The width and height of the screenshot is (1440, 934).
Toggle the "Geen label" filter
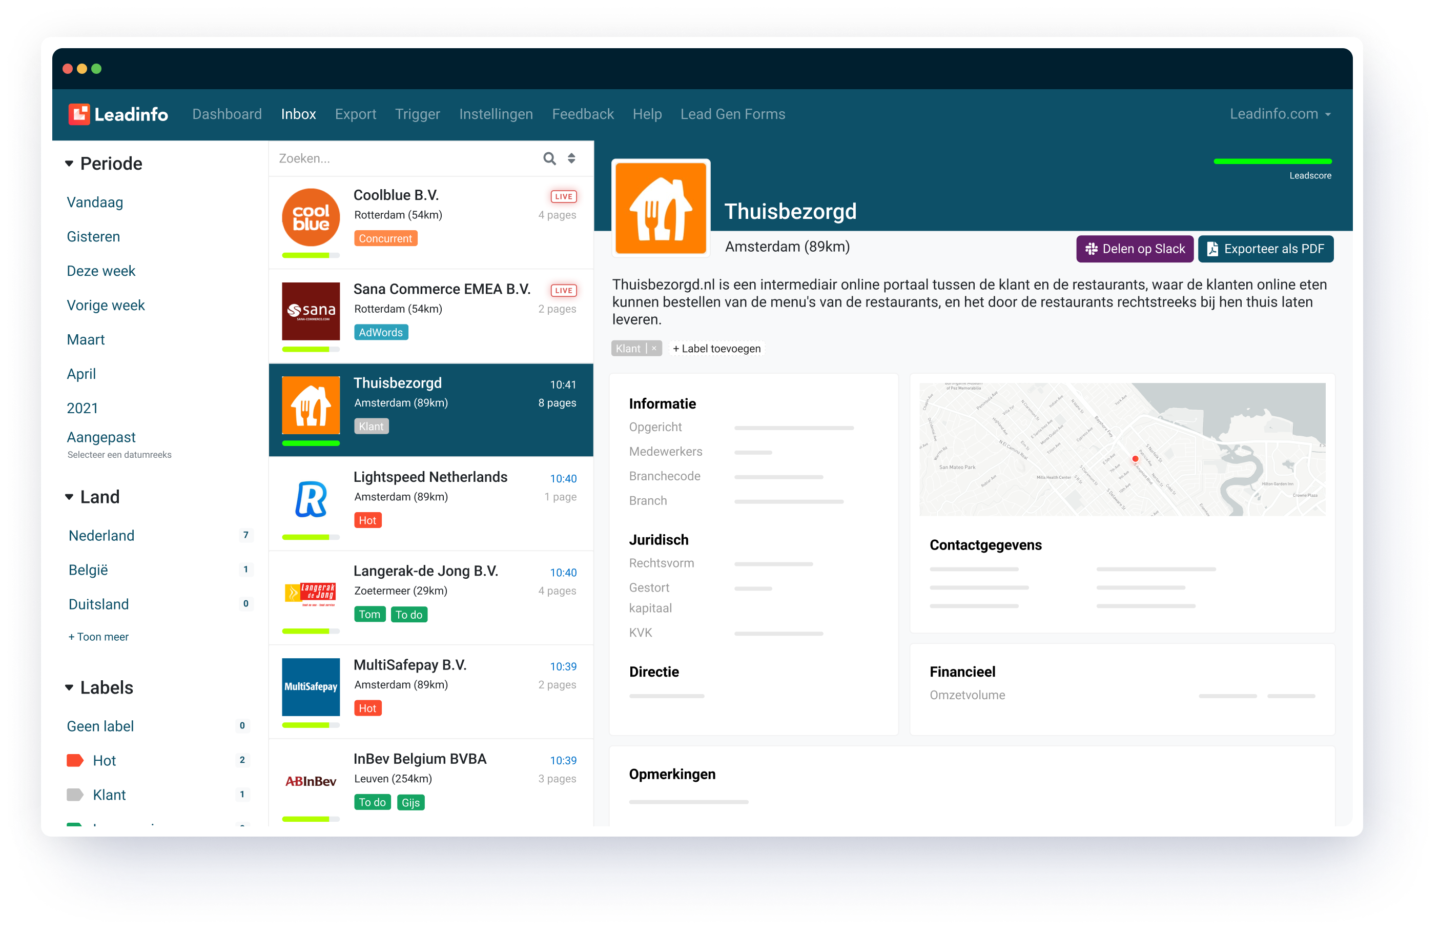100,726
